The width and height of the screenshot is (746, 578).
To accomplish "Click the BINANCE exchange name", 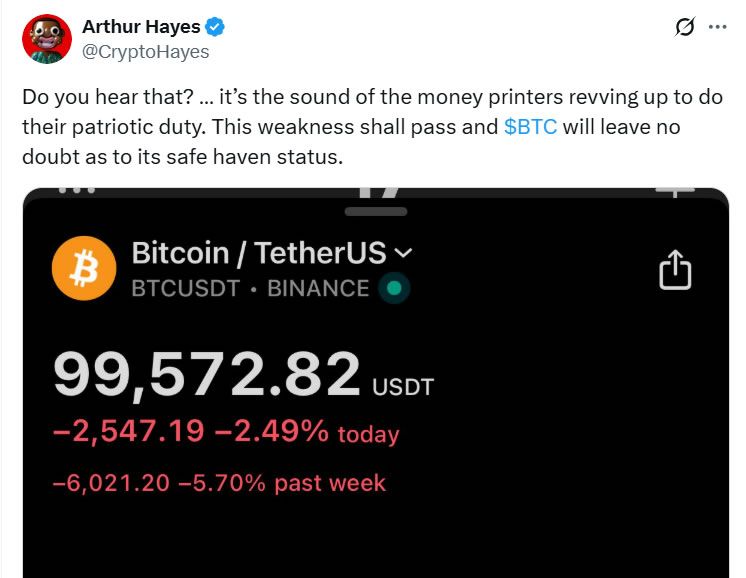I will 318,289.
